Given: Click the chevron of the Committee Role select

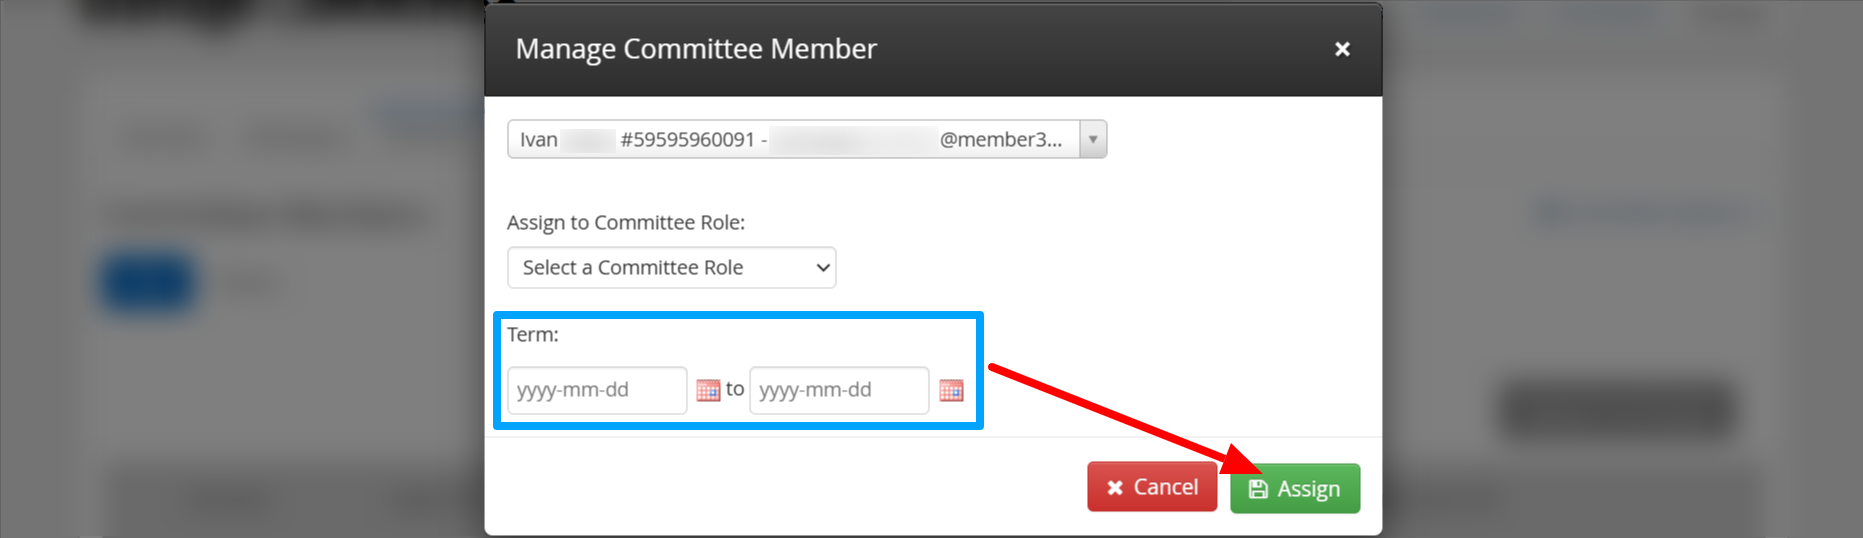Looking at the screenshot, I should pos(823,268).
